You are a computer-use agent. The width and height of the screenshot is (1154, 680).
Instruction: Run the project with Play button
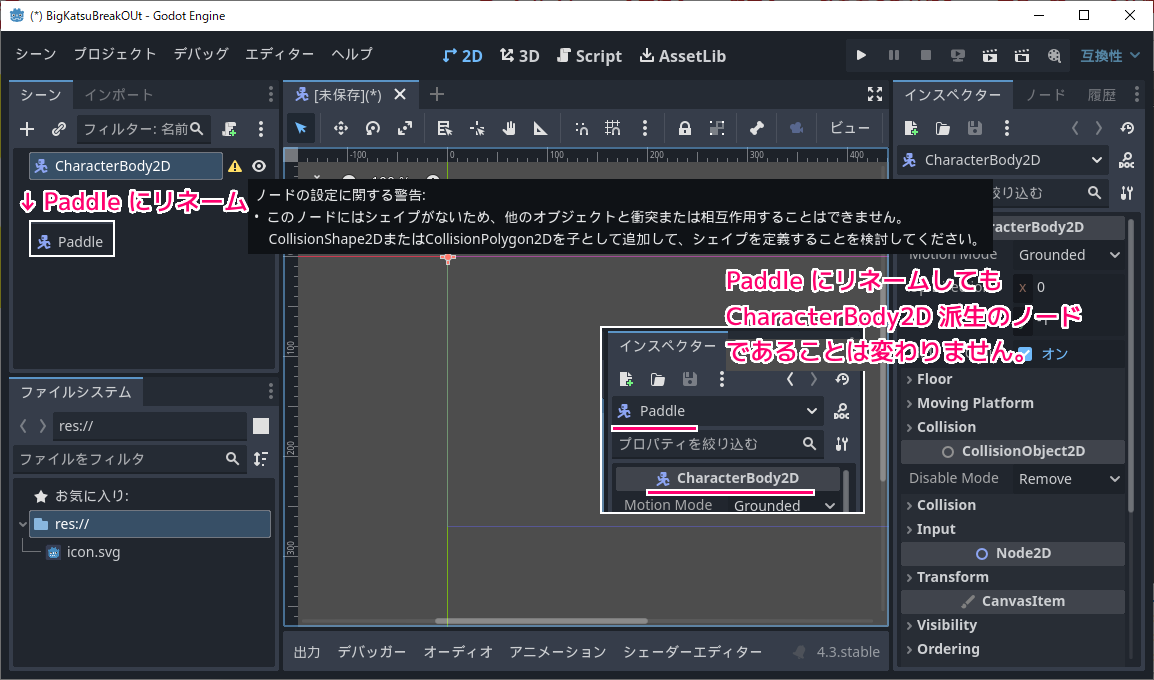tap(861, 55)
